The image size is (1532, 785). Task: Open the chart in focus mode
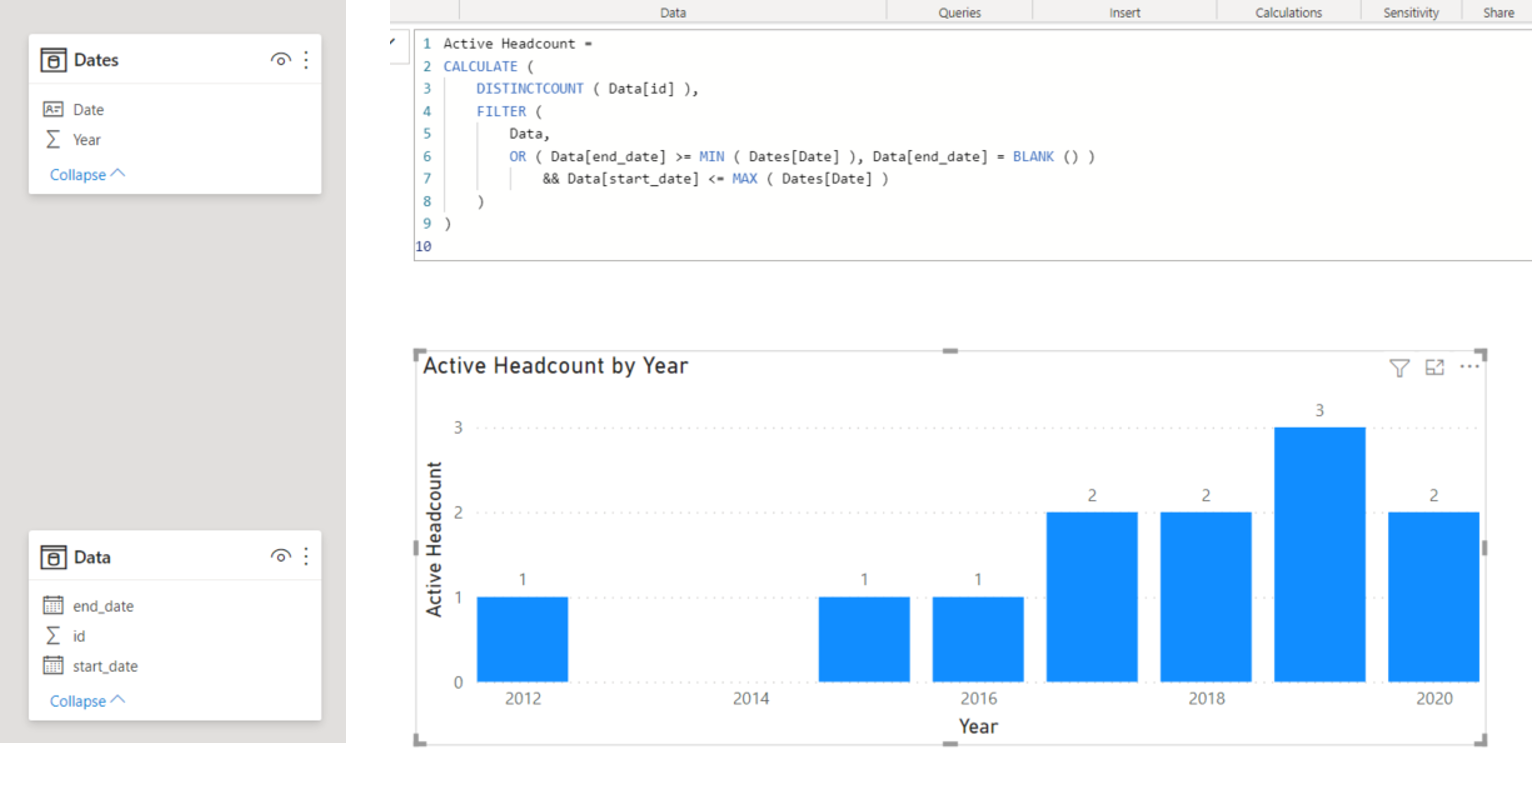(1434, 367)
